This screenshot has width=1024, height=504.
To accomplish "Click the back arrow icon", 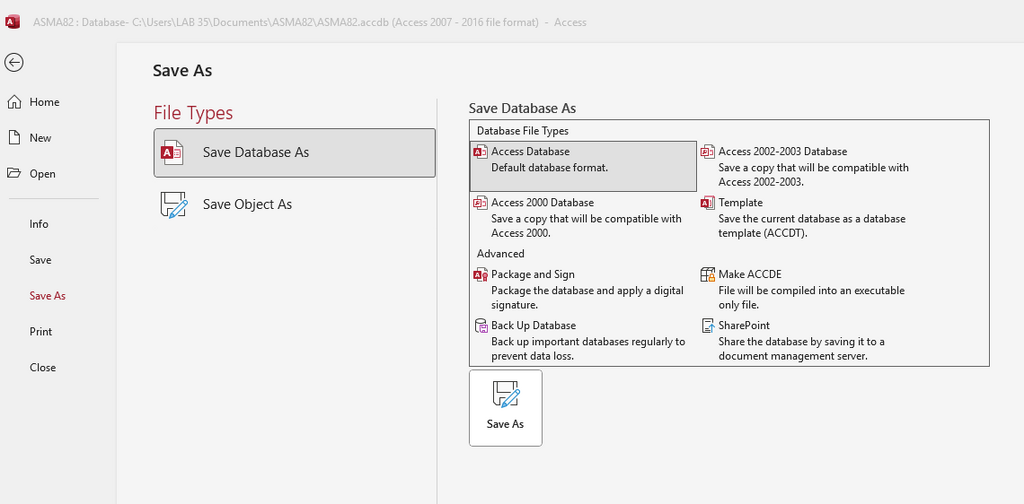I will [14, 63].
